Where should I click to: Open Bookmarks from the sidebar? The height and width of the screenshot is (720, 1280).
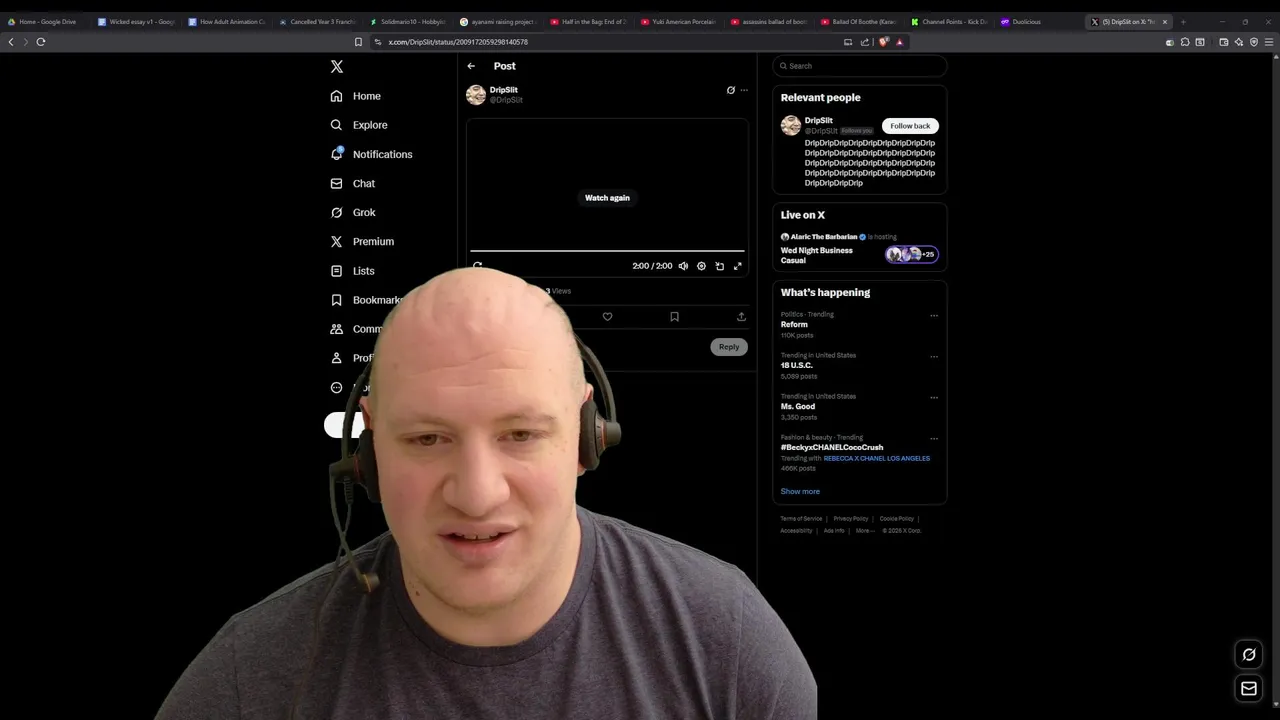point(366,300)
